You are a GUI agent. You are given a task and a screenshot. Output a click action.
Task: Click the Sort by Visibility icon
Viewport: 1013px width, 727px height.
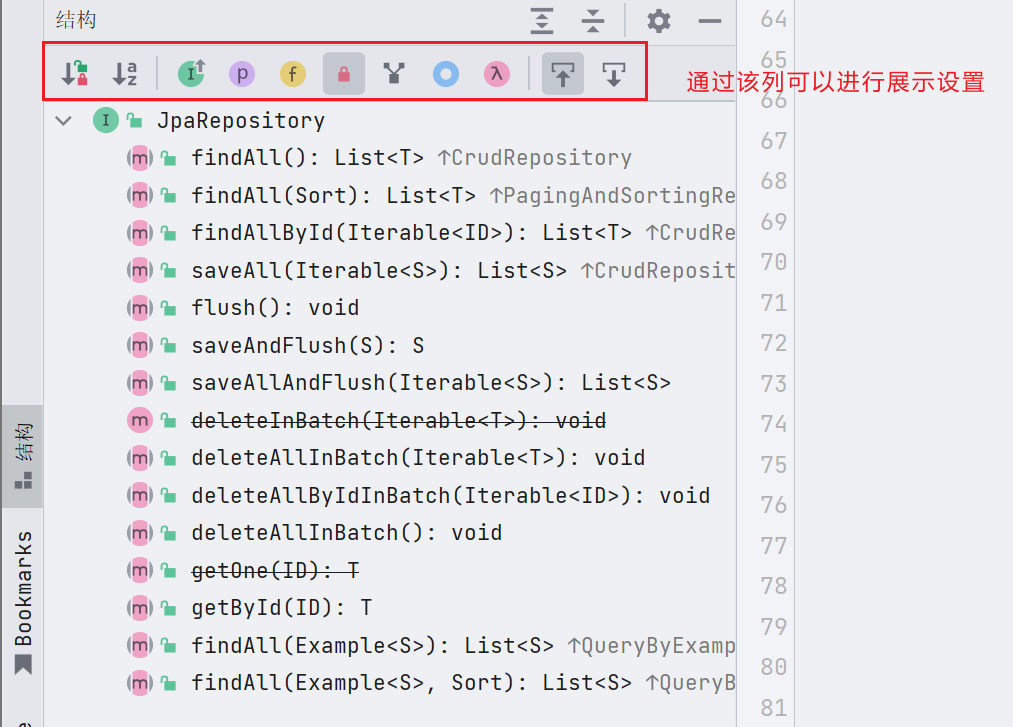pos(76,74)
